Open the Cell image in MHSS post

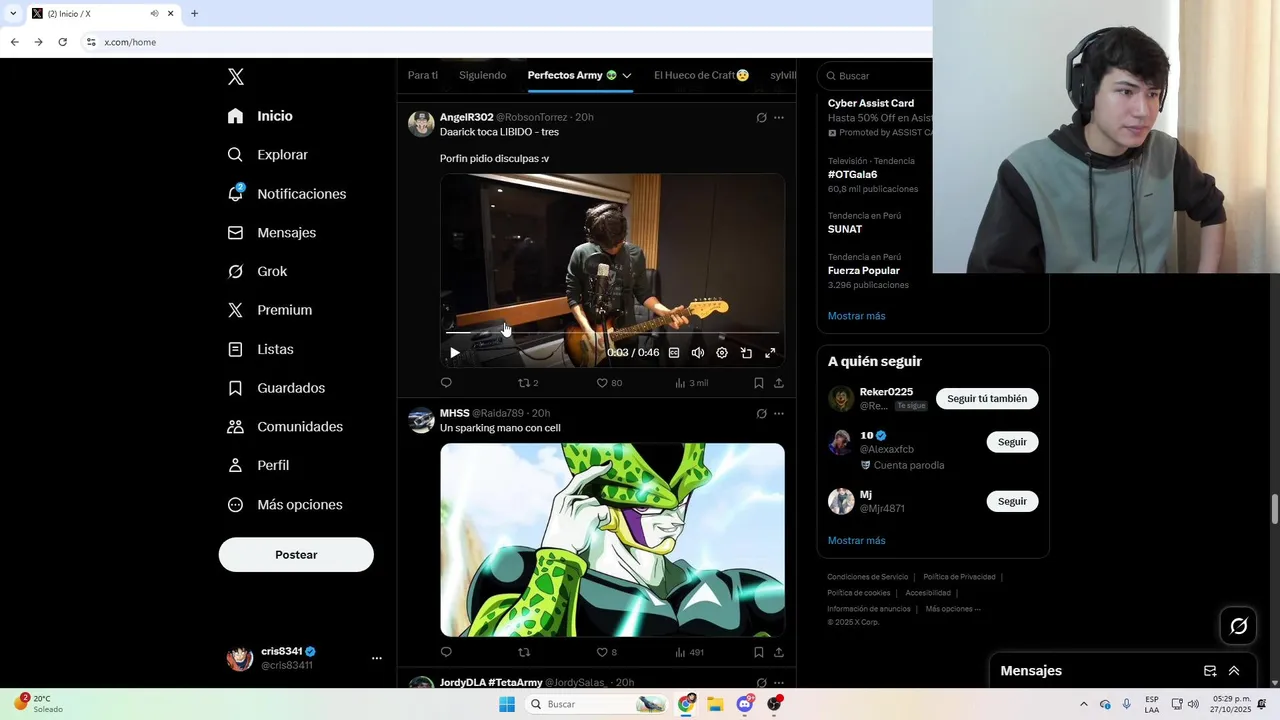pos(612,540)
